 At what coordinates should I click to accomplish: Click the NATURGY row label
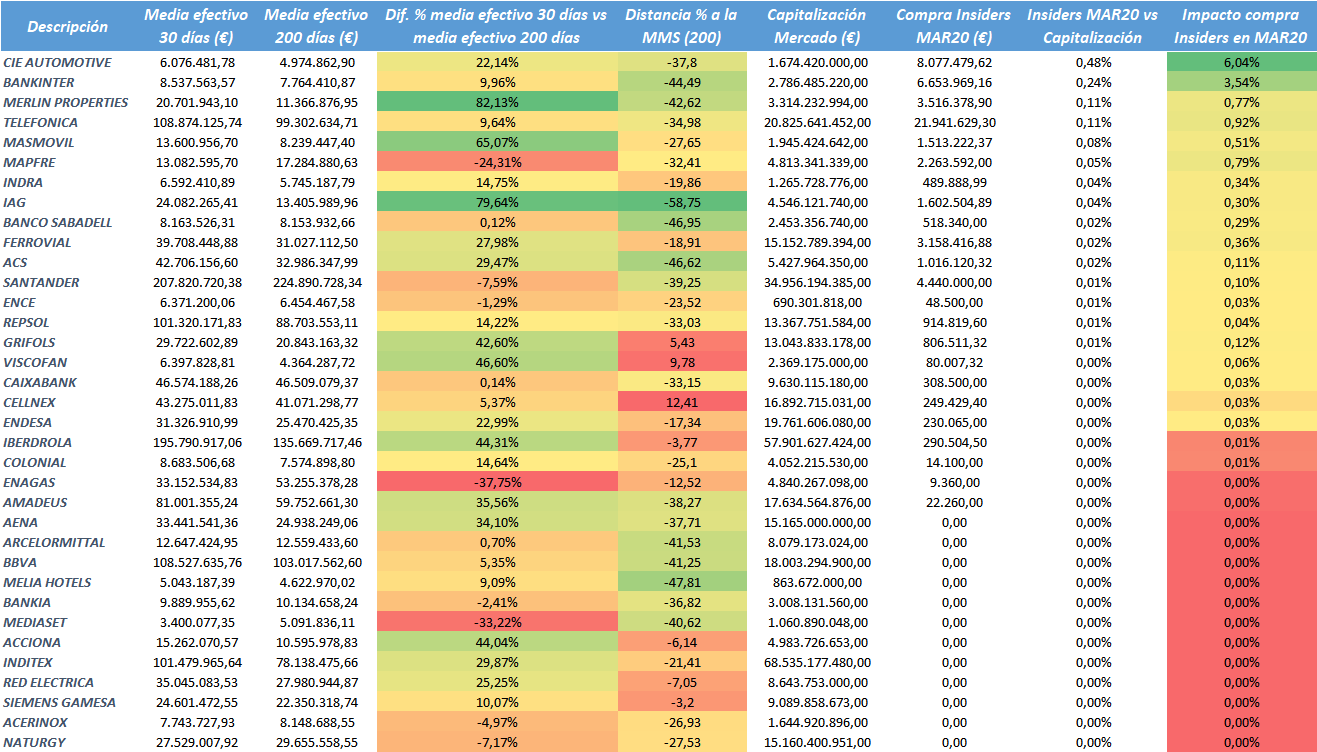(34, 742)
